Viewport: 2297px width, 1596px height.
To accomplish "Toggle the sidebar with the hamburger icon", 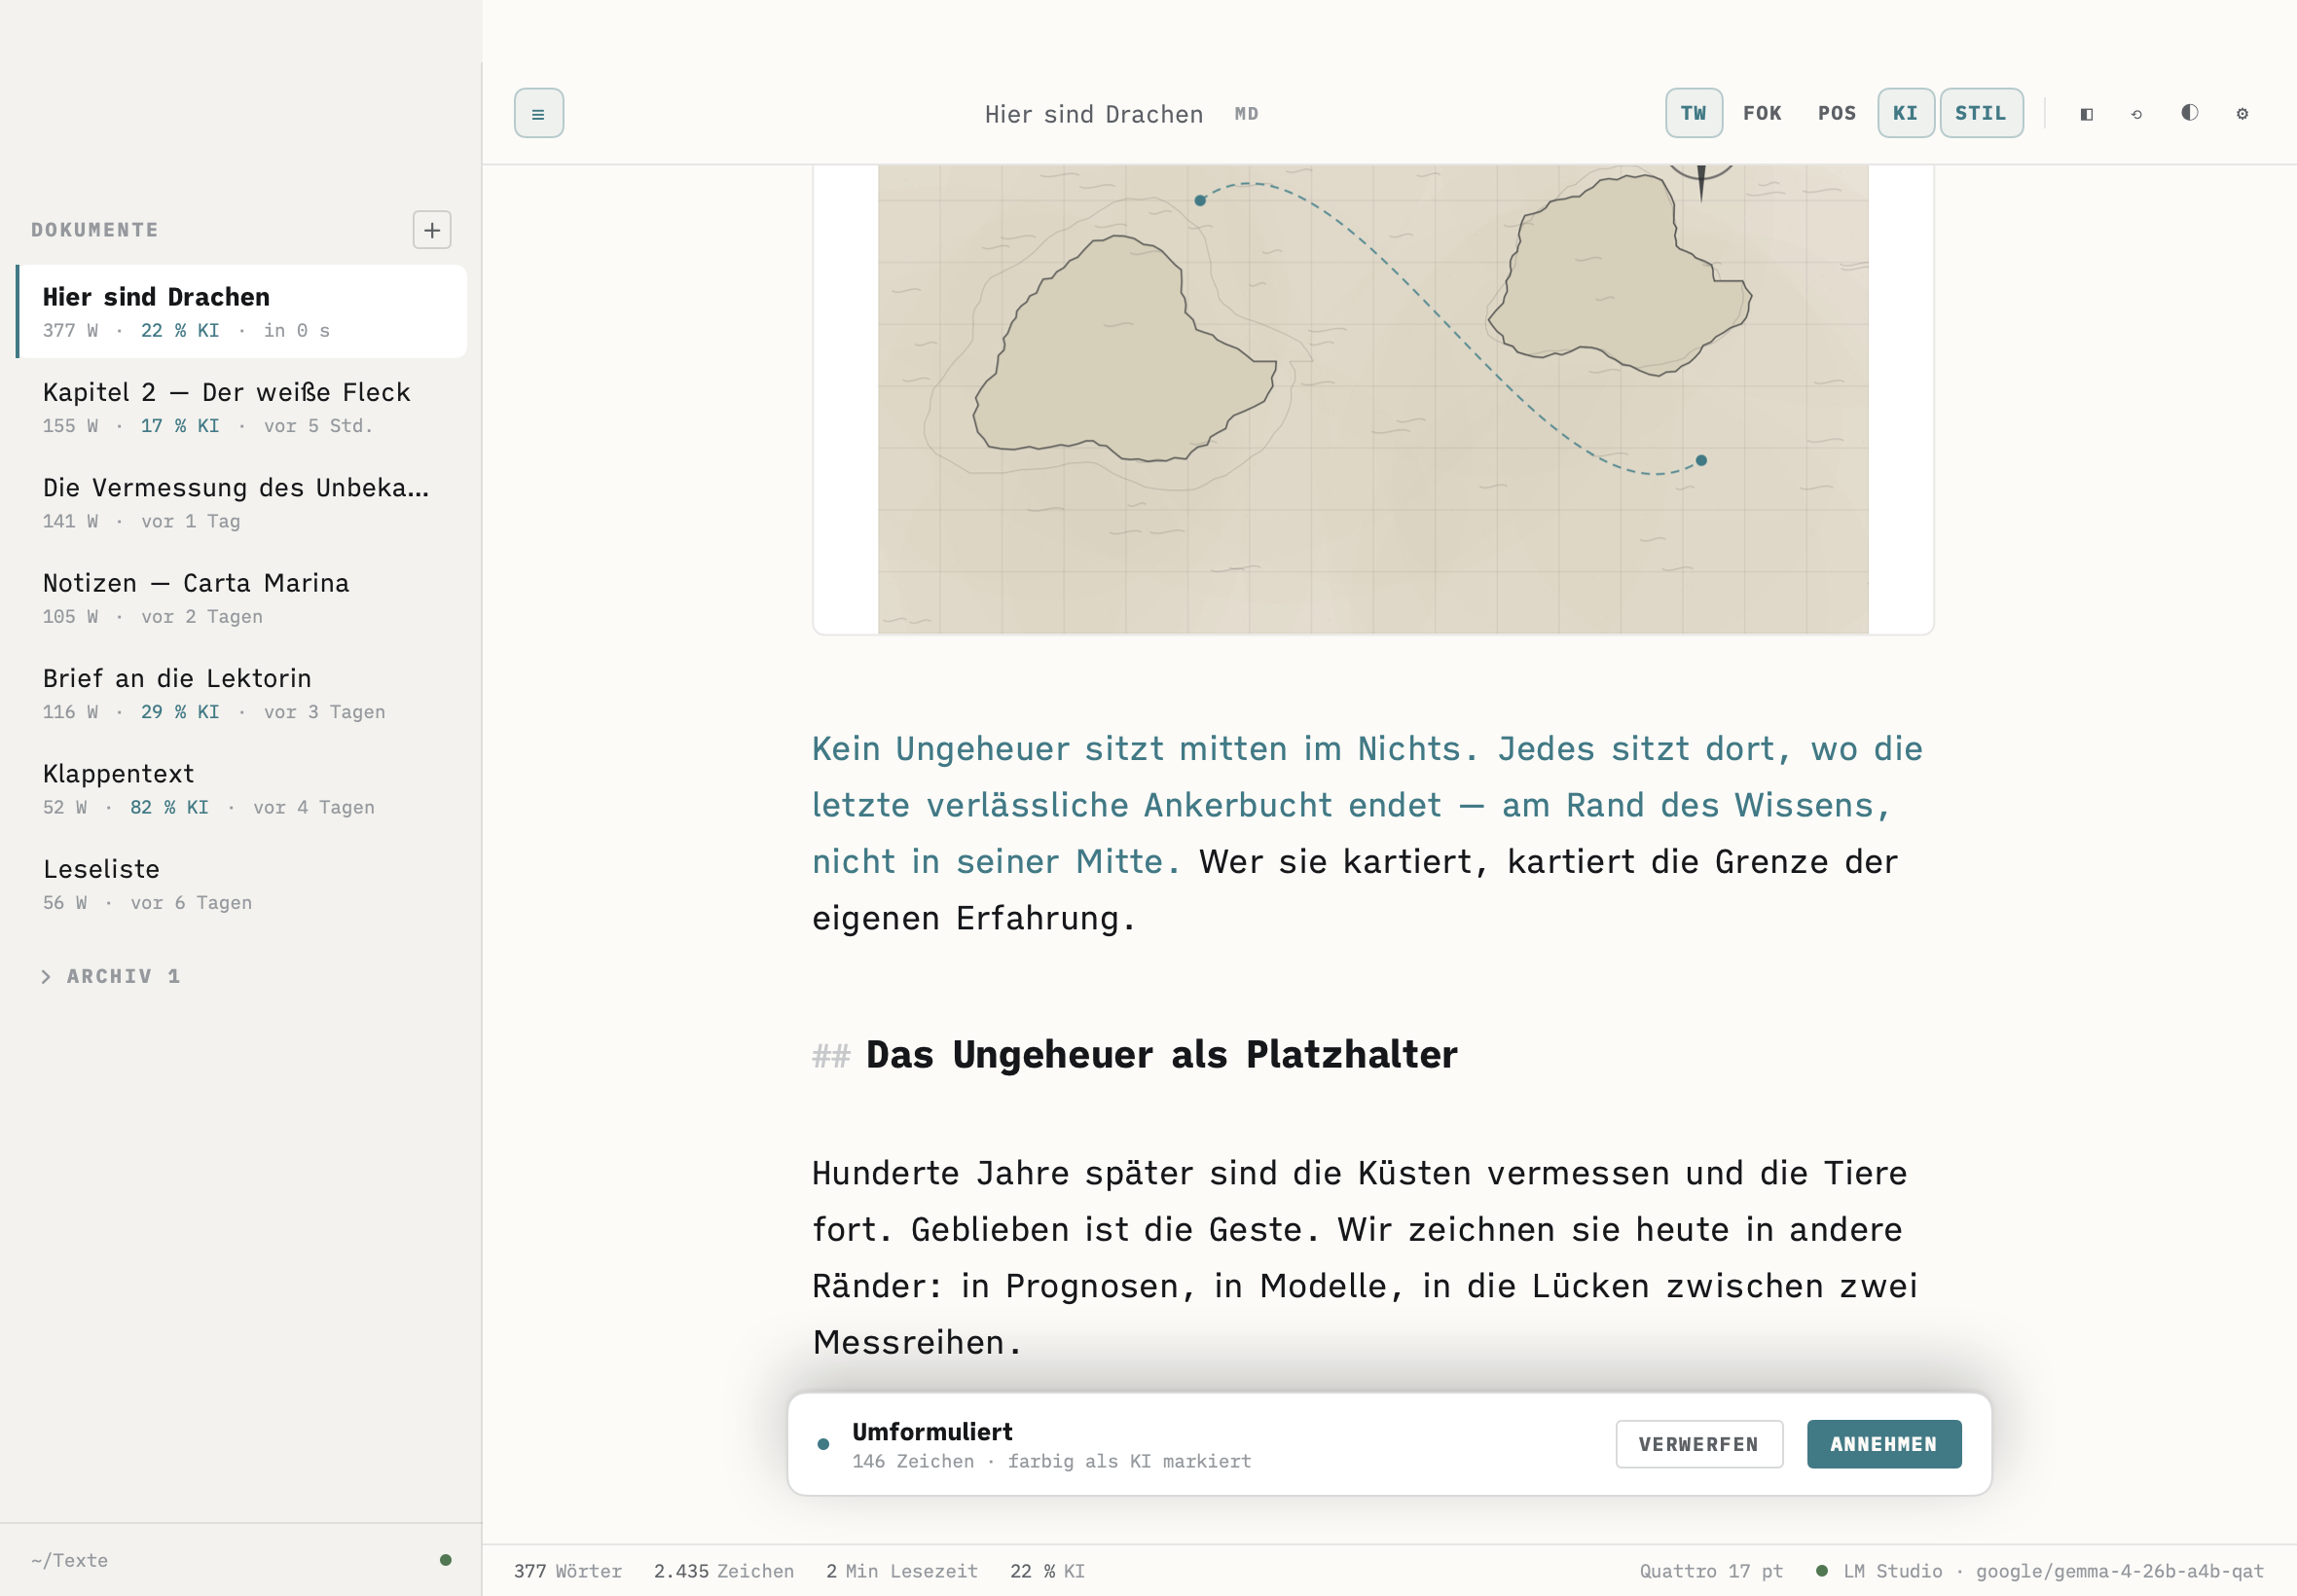I will click(538, 113).
